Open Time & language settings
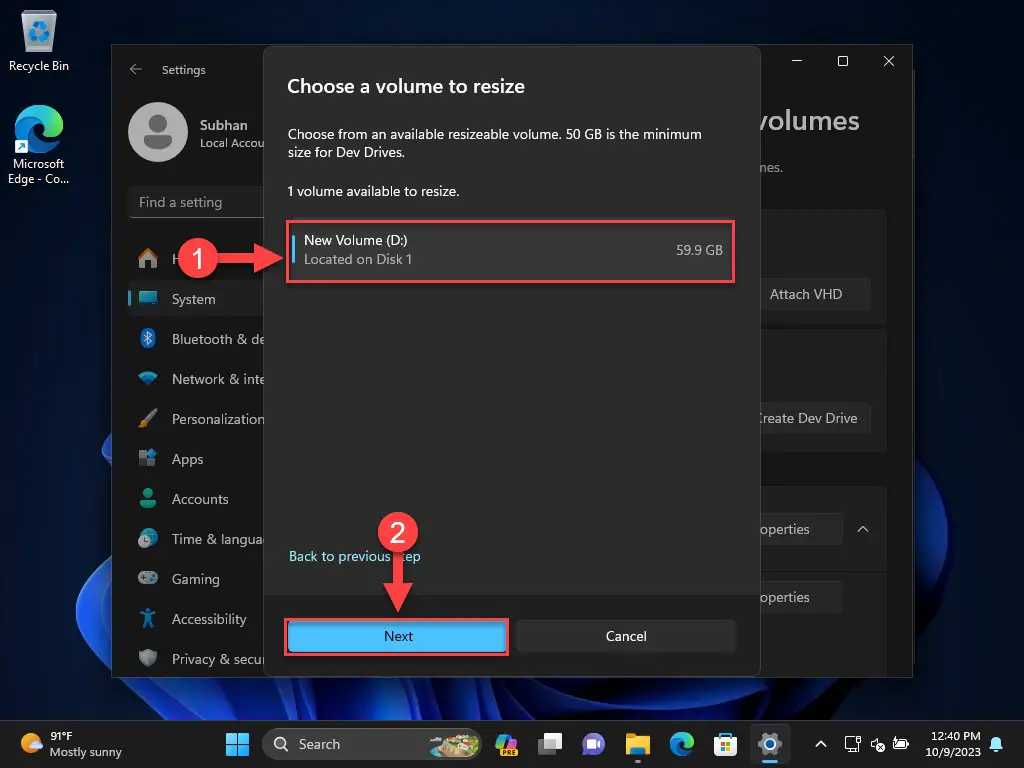The height and width of the screenshot is (768, 1024). [196, 539]
